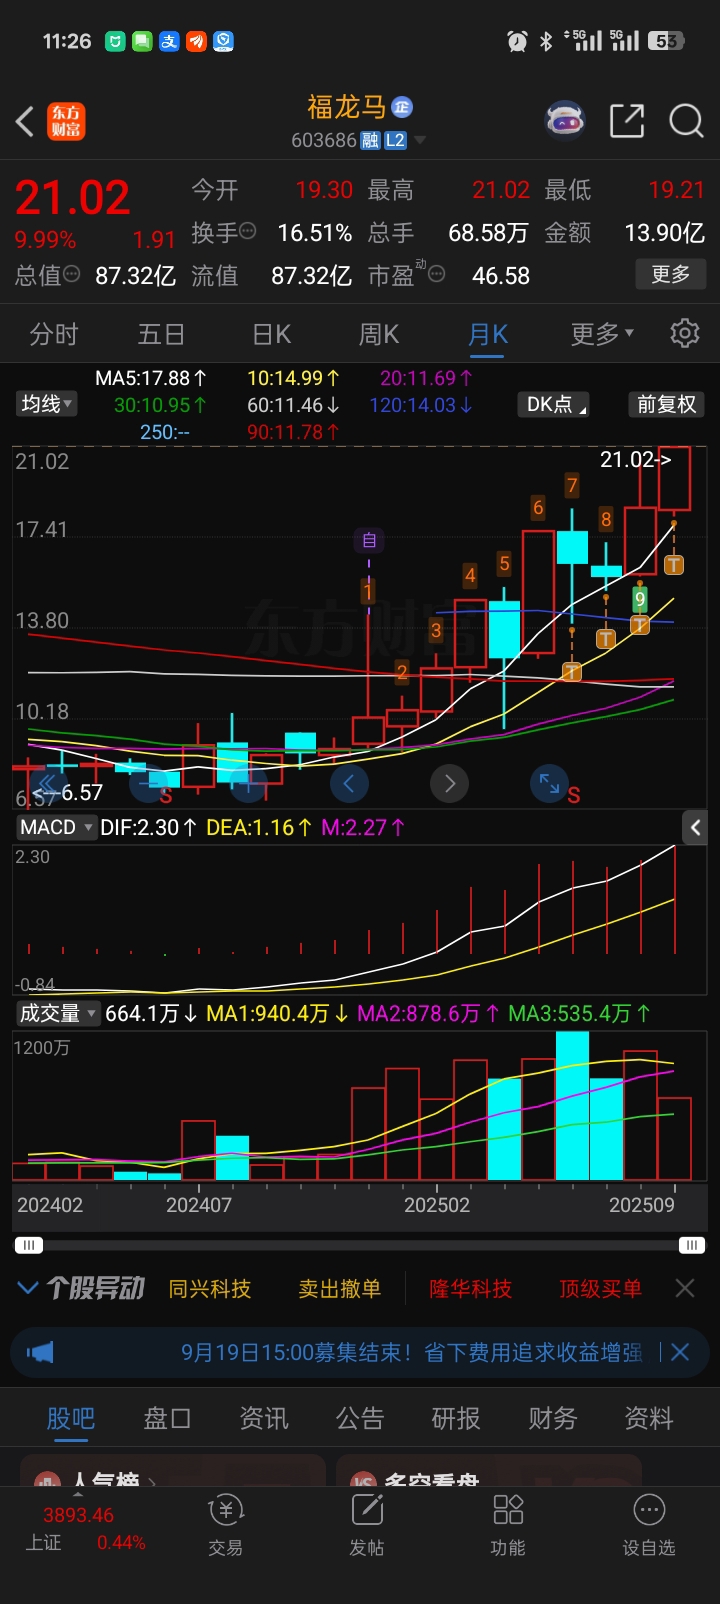Screen dimensions: 720x1604
Task: Tap left handle of range slider
Action: pos(28,1245)
